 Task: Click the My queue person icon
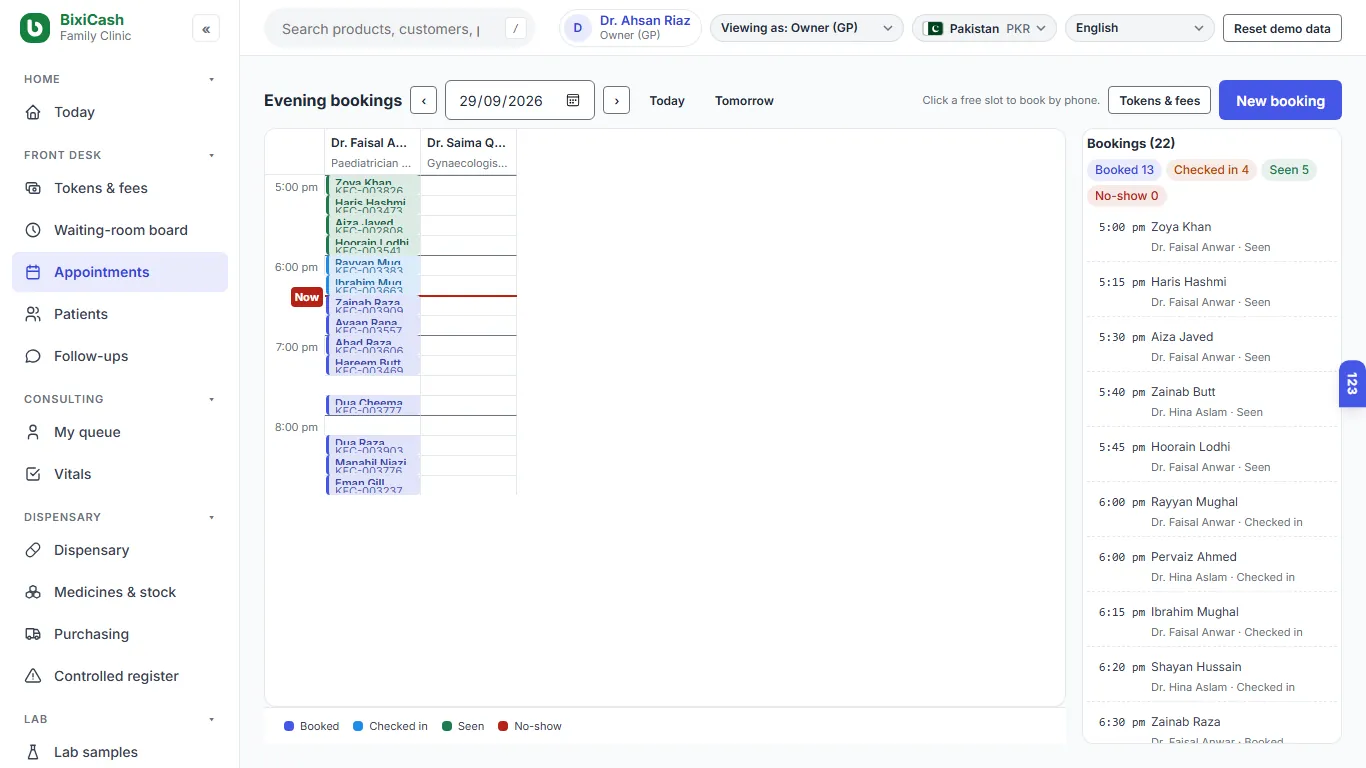(34, 432)
